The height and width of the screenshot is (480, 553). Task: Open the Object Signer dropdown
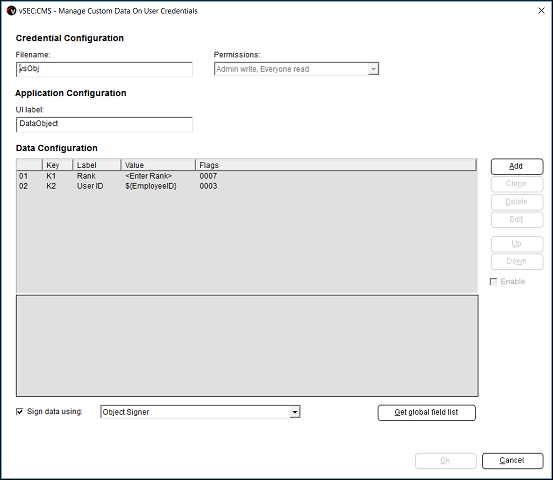[200, 412]
